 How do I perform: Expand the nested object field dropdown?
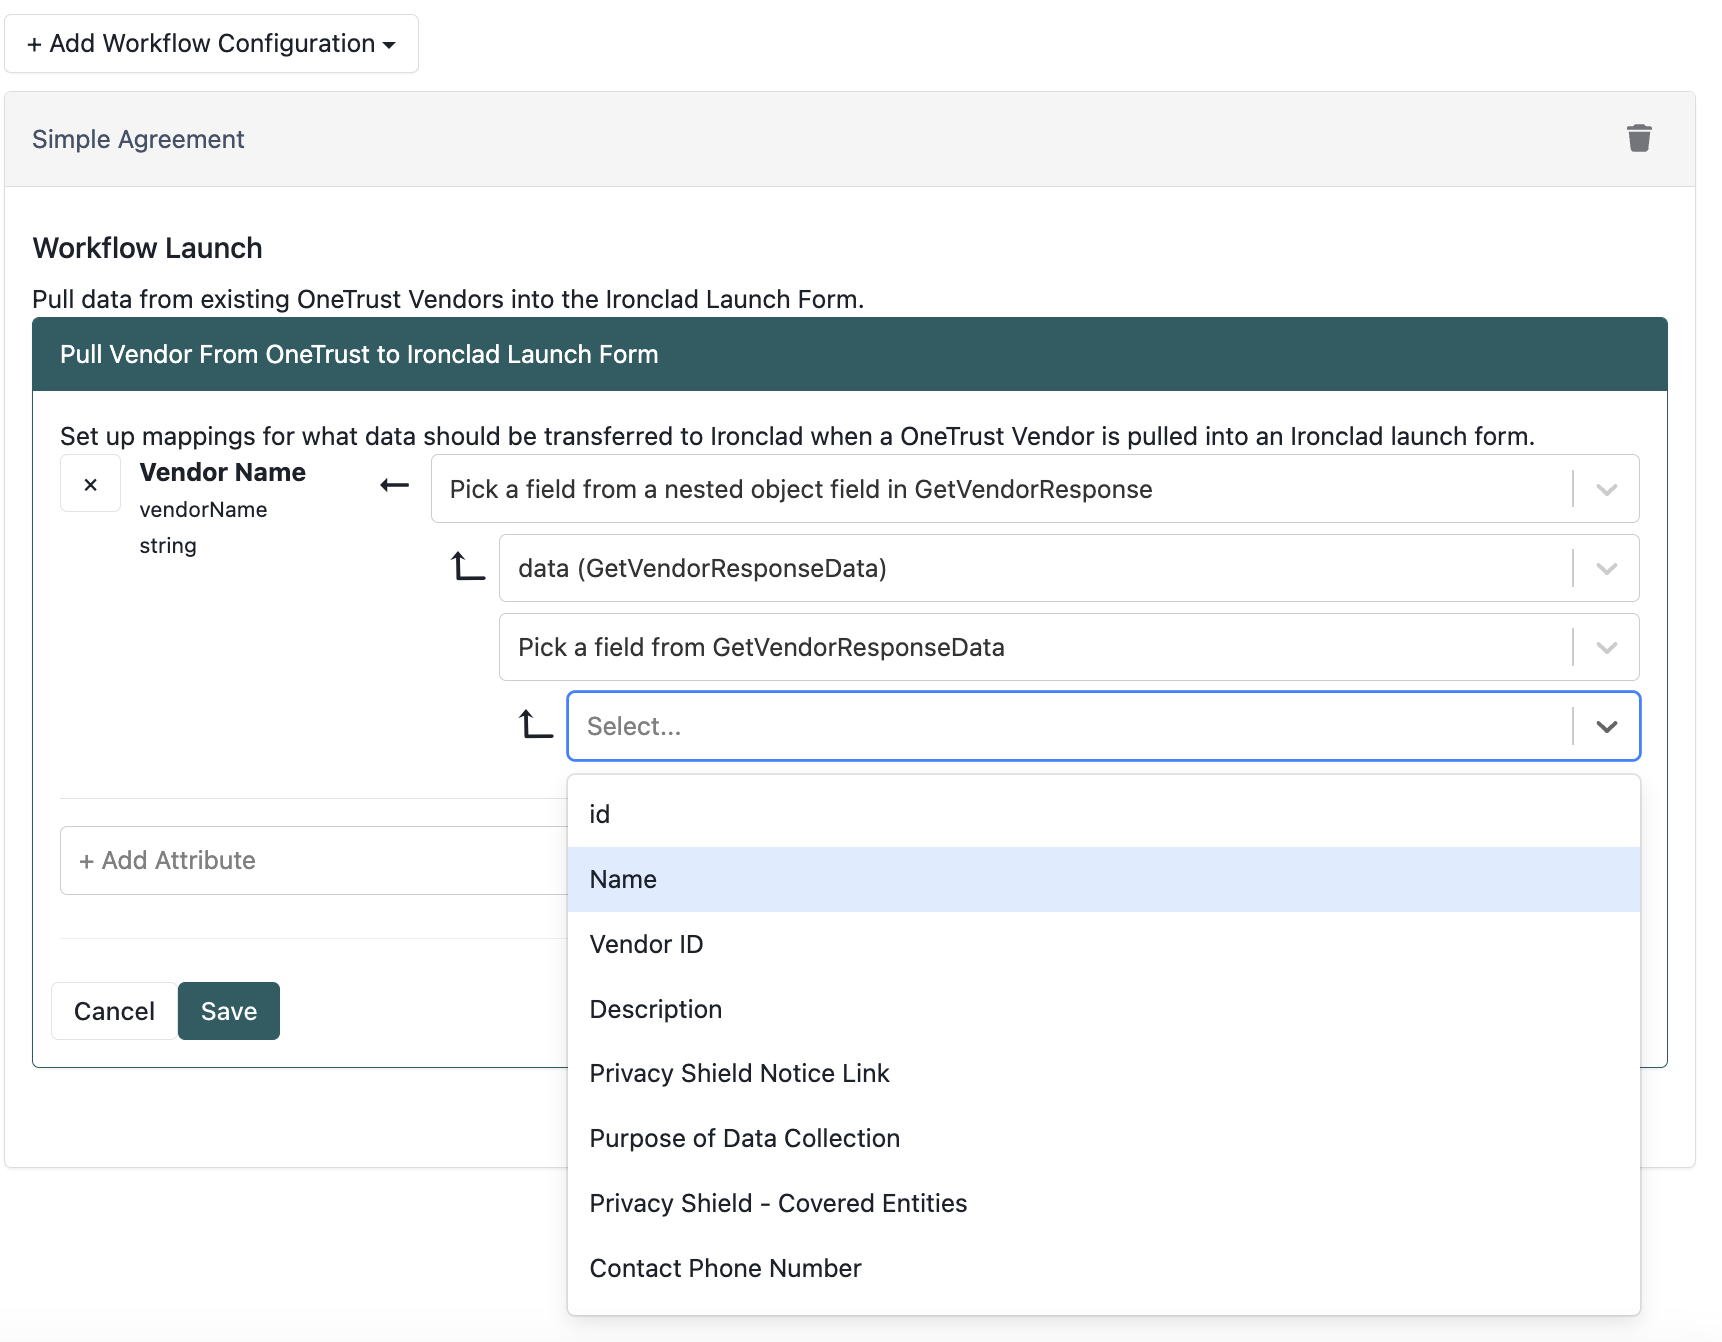click(x=1034, y=489)
